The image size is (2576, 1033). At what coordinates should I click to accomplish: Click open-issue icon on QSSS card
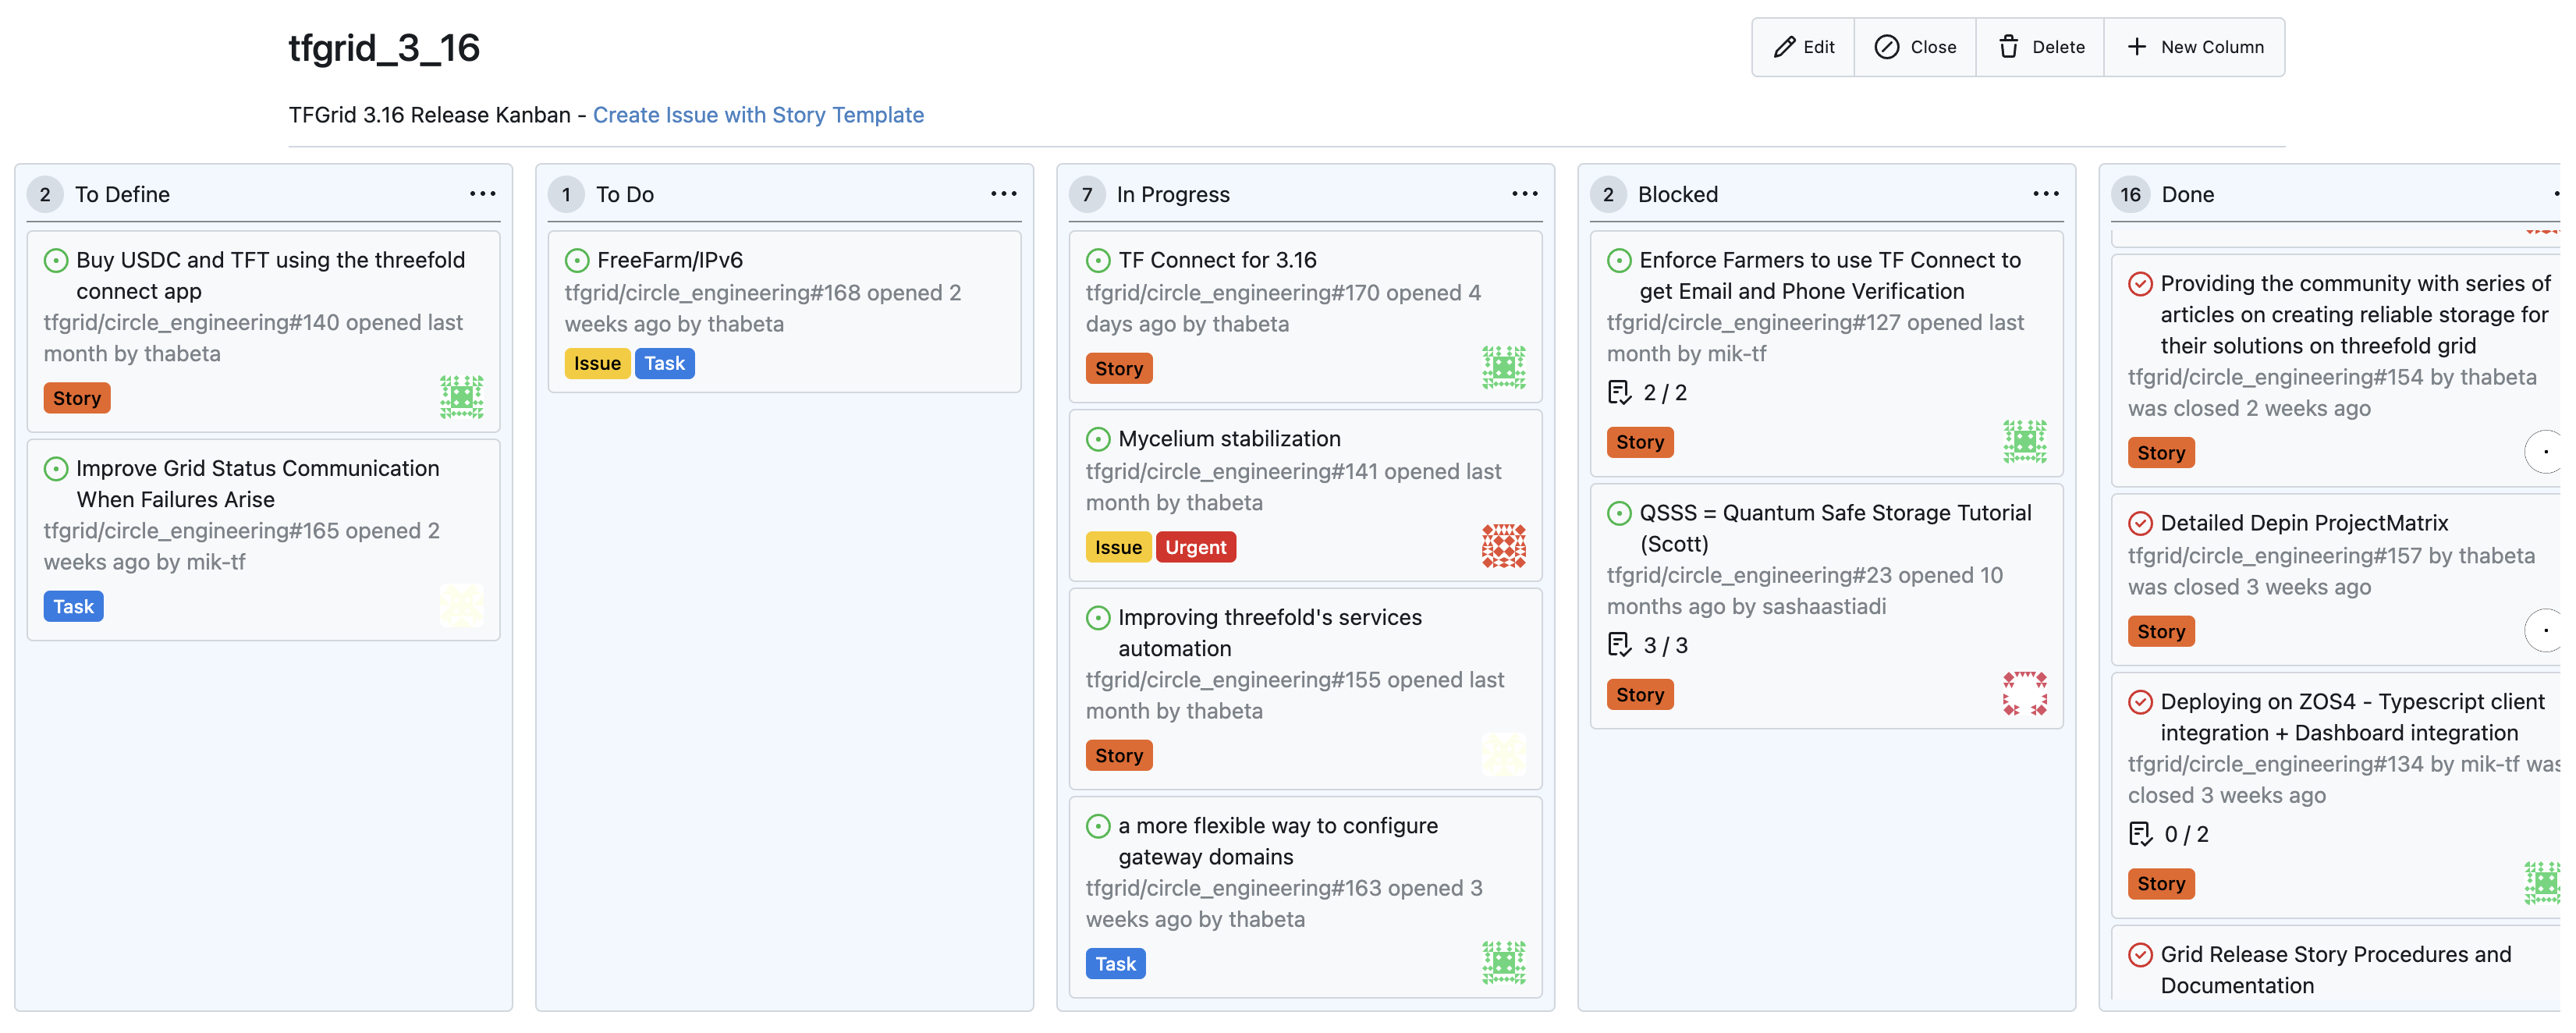(x=1619, y=514)
